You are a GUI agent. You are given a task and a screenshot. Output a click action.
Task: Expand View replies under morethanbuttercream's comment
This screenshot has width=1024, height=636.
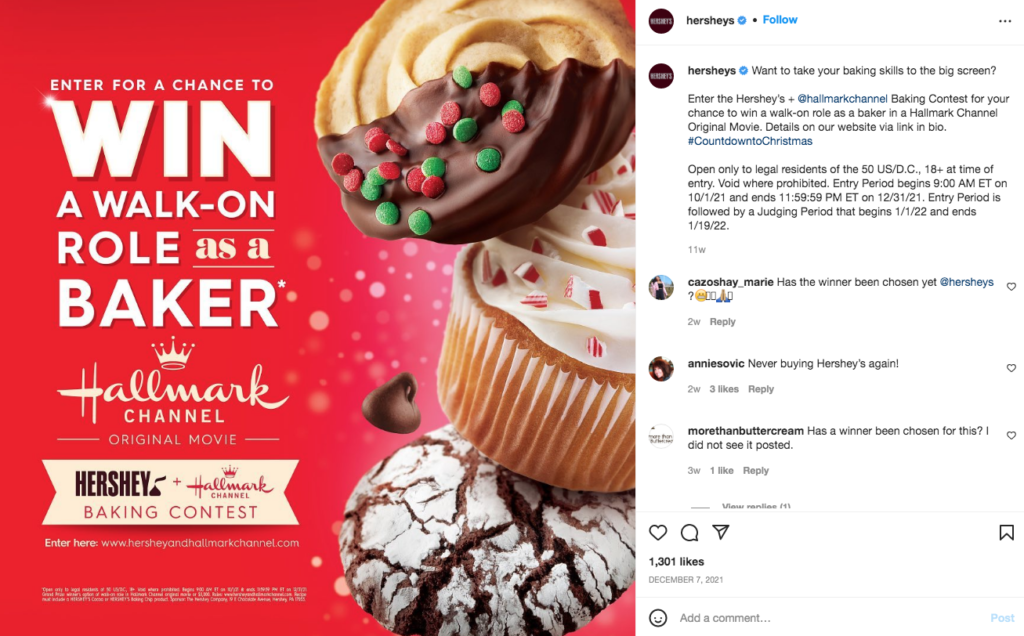[756, 506]
